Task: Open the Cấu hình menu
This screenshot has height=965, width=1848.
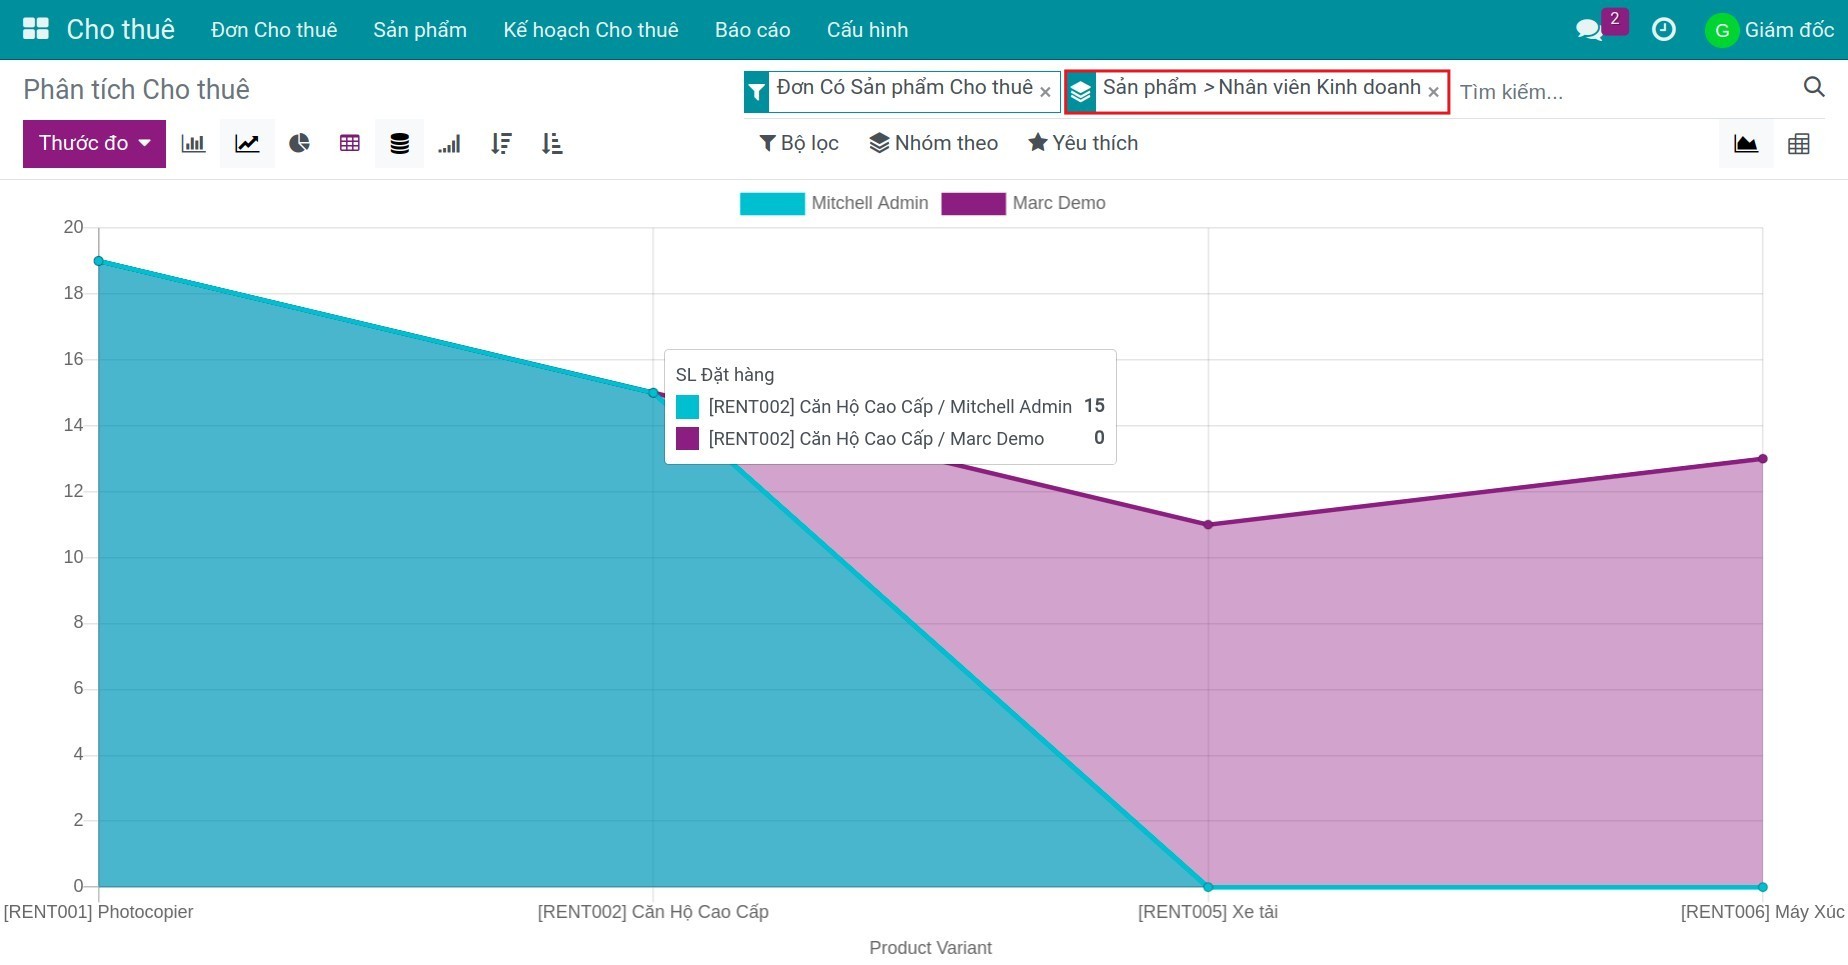Action: pos(867,30)
